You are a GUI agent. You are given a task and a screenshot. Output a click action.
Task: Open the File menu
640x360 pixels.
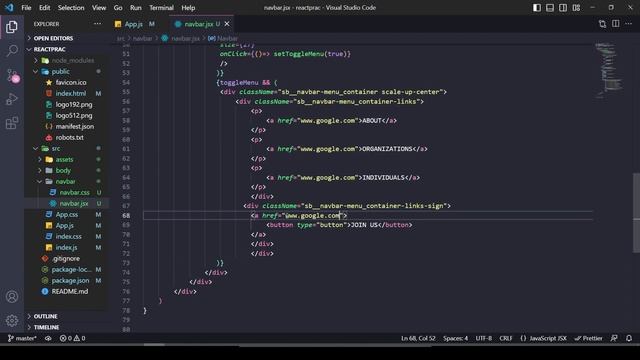26,8
